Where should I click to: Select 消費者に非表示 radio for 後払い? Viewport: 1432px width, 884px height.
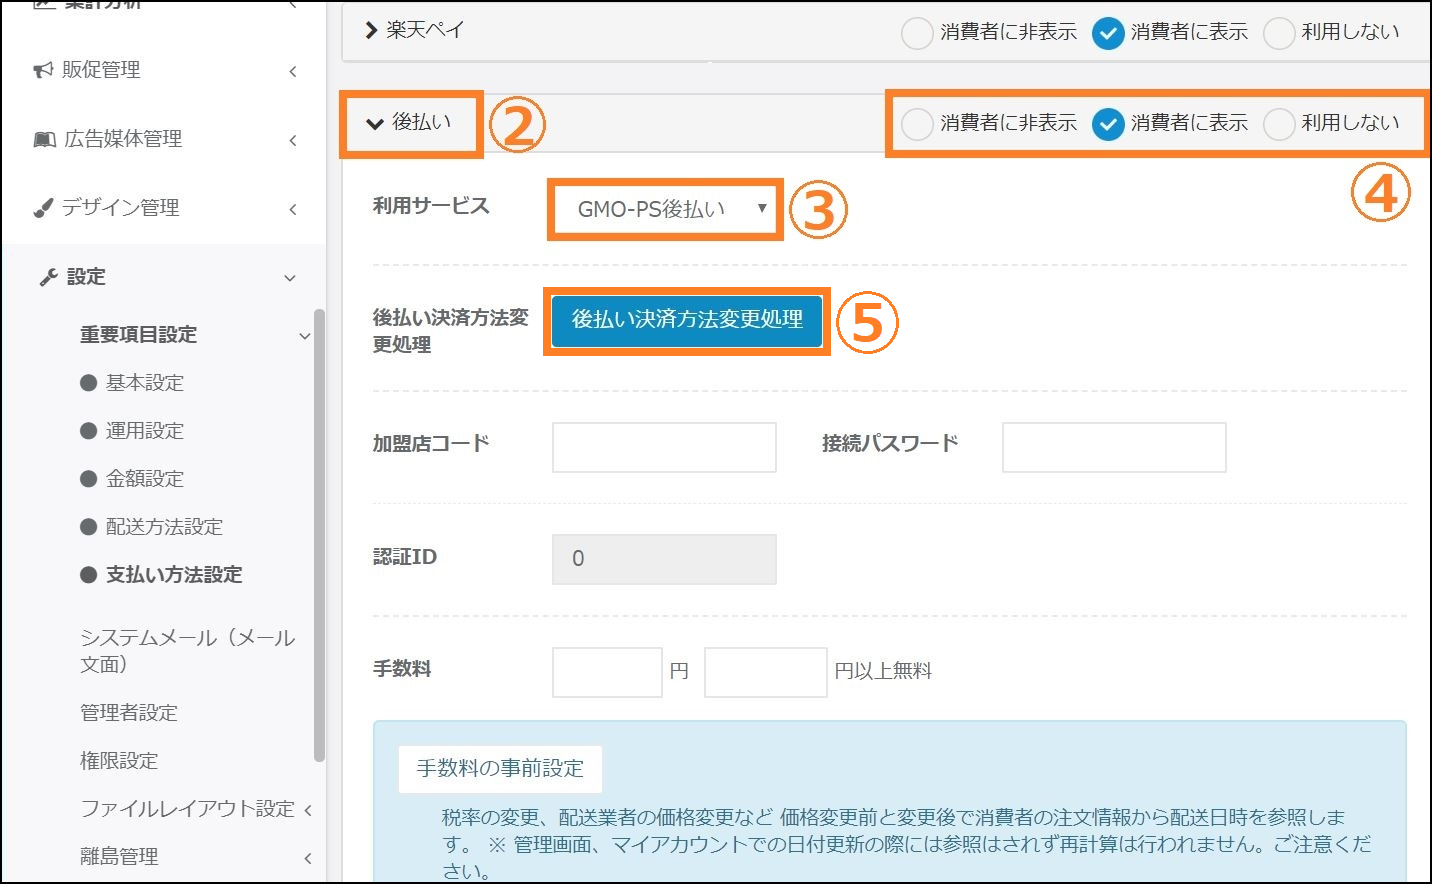(x=916, y=124)
